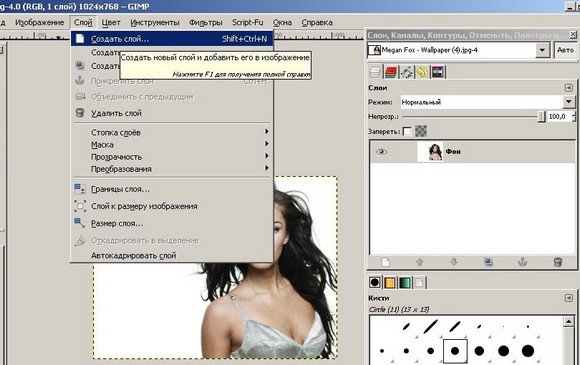Click the Layer to Image Size icon

click(x=80, y=206)
